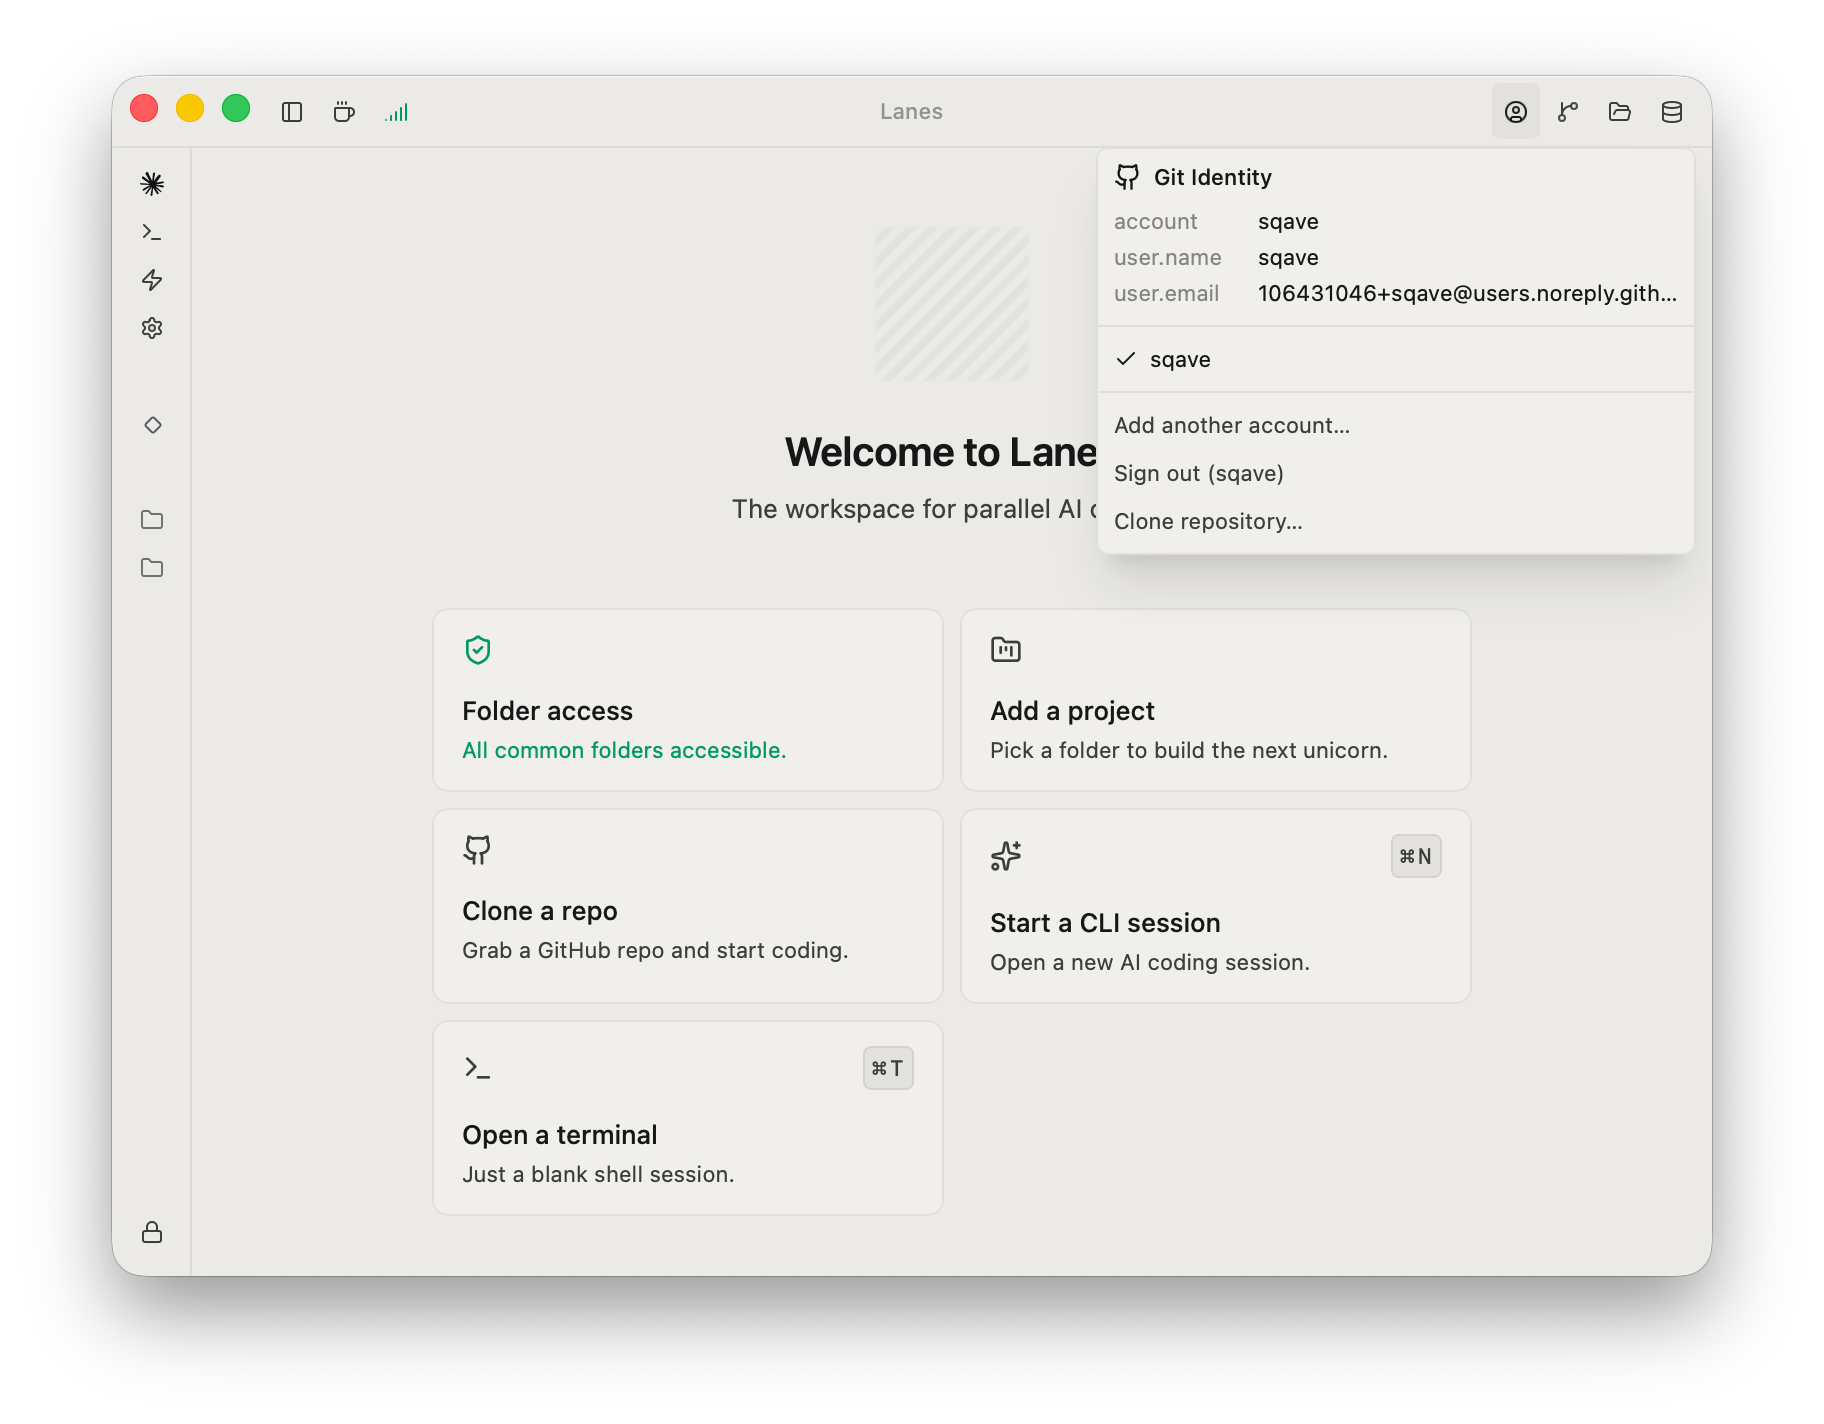Click the lock icon at sidebar bottom

tap(152, 1232)
